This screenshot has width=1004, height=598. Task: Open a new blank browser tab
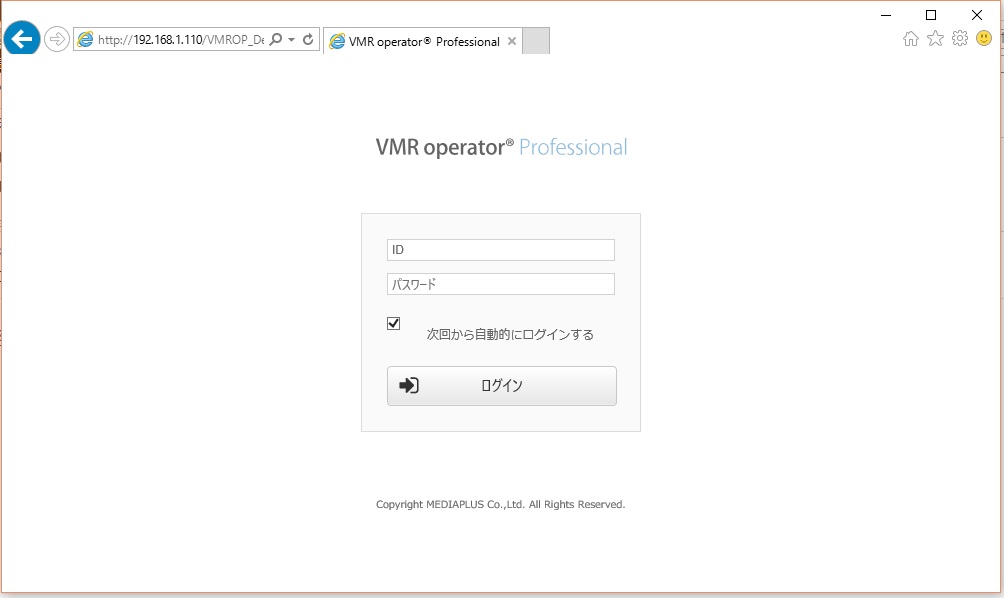tap(536, 41)
